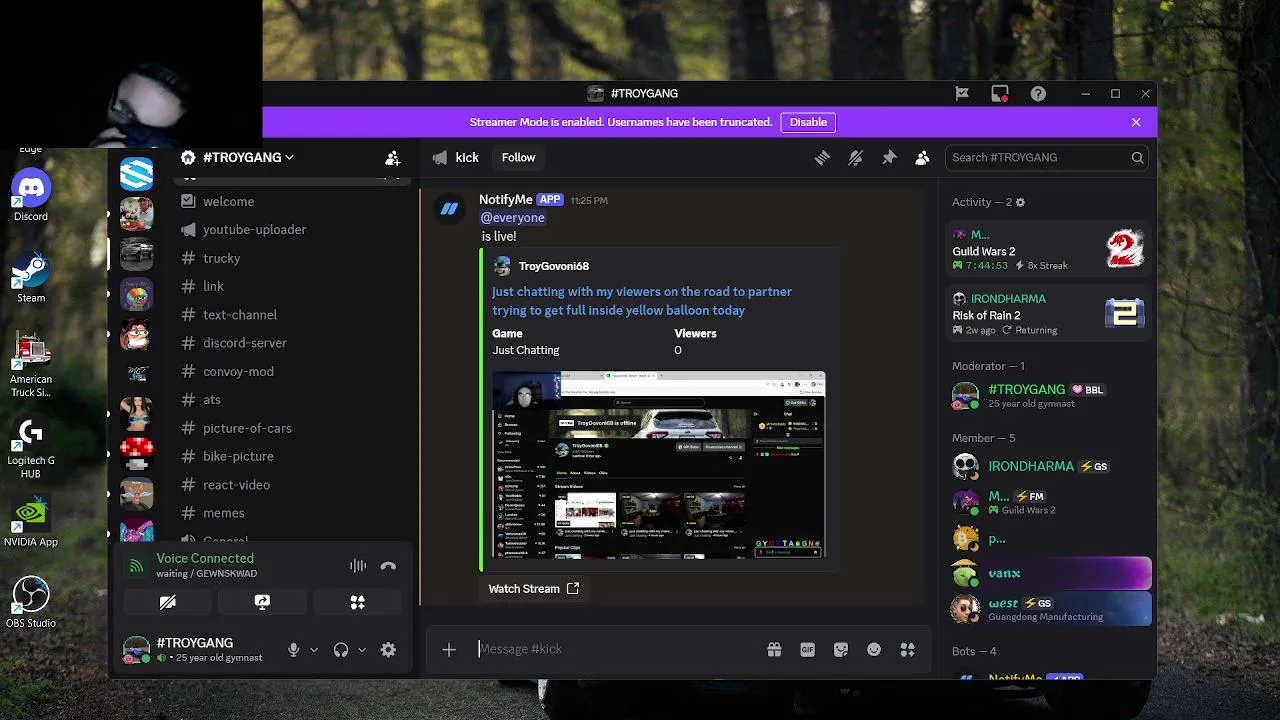Open the Discord Help icon

pos(1038,94)
